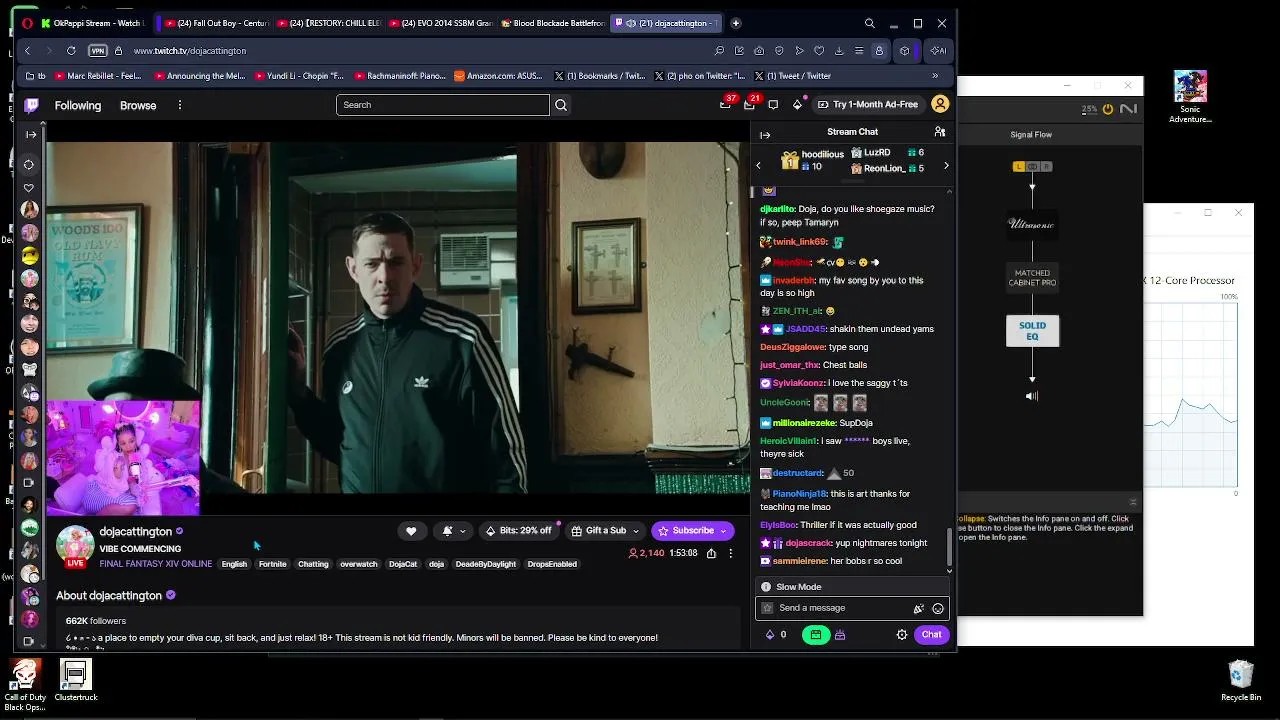
Task: Open the green channel points rewards button
Action: point(816,635)
